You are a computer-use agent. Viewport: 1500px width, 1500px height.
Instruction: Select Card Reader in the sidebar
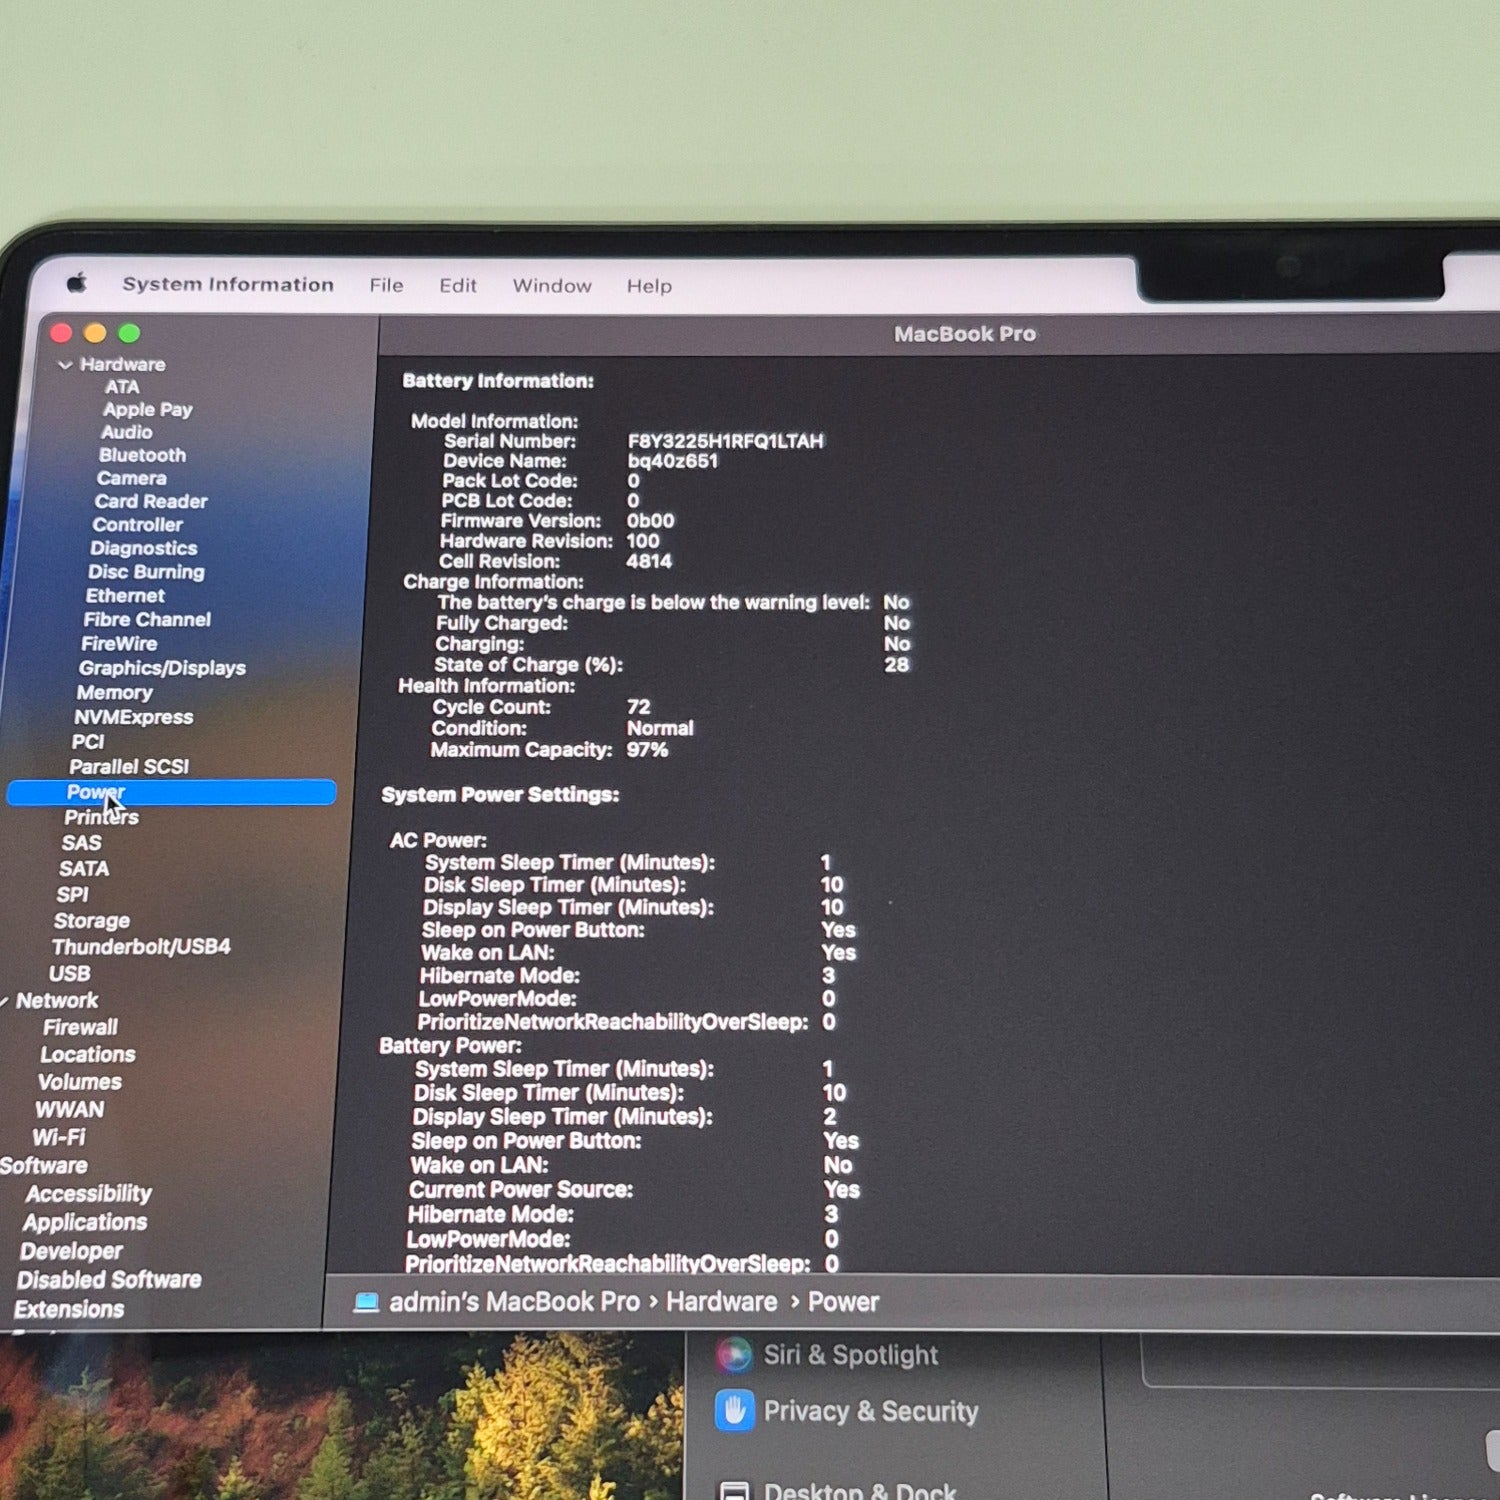(151, 501)
